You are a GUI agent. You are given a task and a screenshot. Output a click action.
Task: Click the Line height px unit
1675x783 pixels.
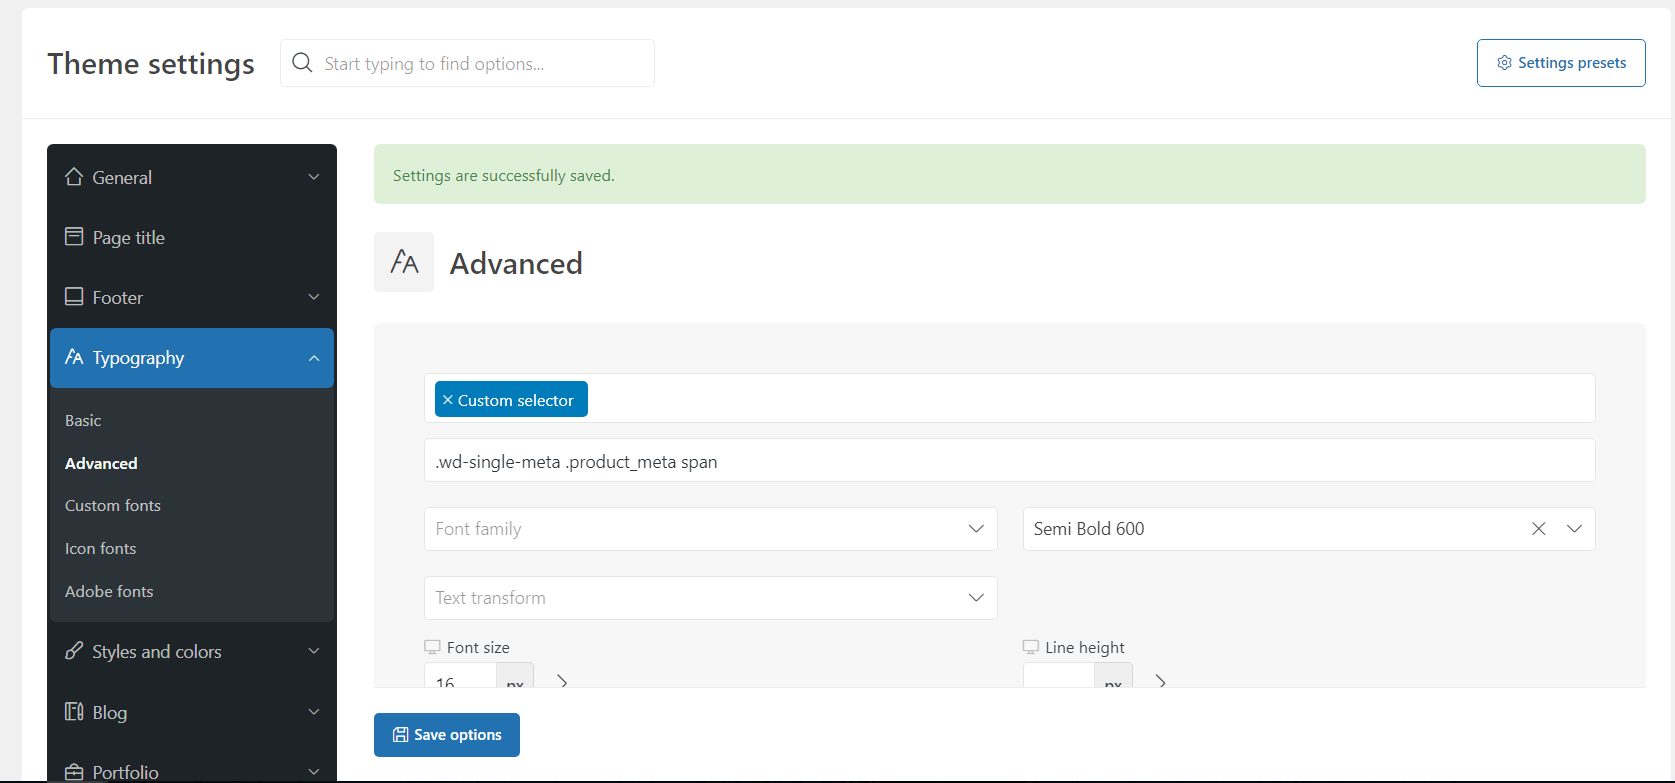point(1113,677)
